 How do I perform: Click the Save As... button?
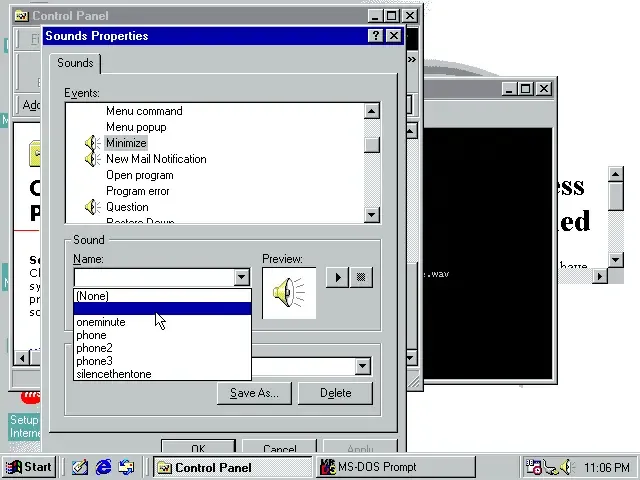[254, 393]
